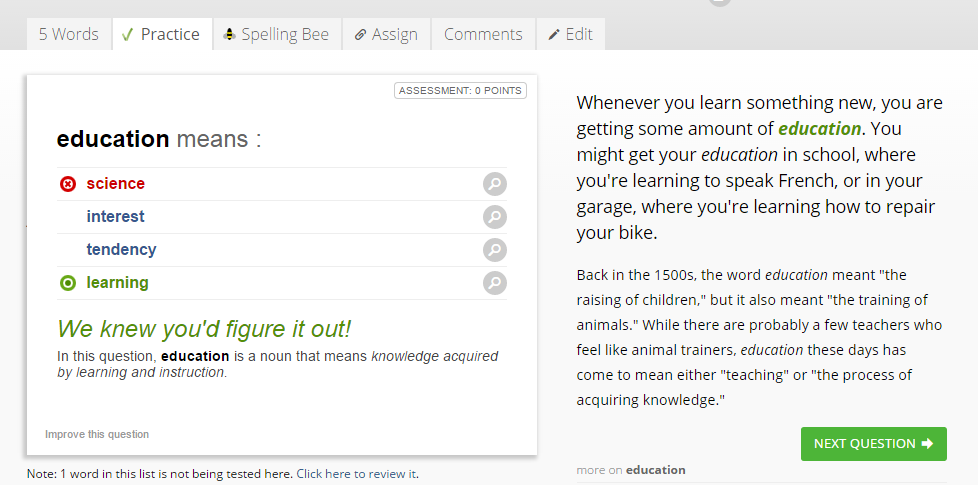Click the bee icon on Spelling Bee tab
Screen dimensions: 978x485
click(230, 34)
